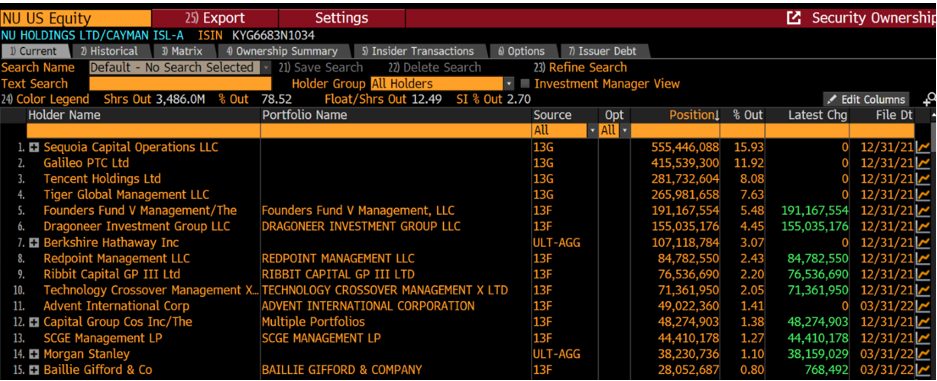Switch to the Current tab
Viewport: 937px width, 381px height.
pyautogui.click(x=36, y=51)
